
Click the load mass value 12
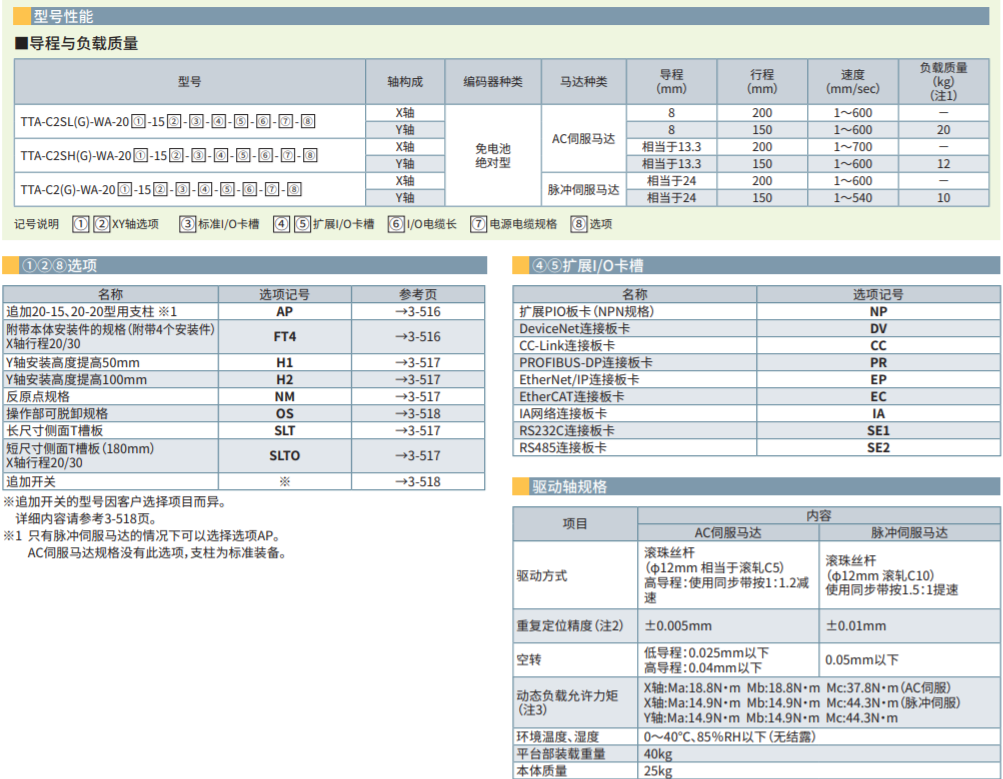coord(944,164)
